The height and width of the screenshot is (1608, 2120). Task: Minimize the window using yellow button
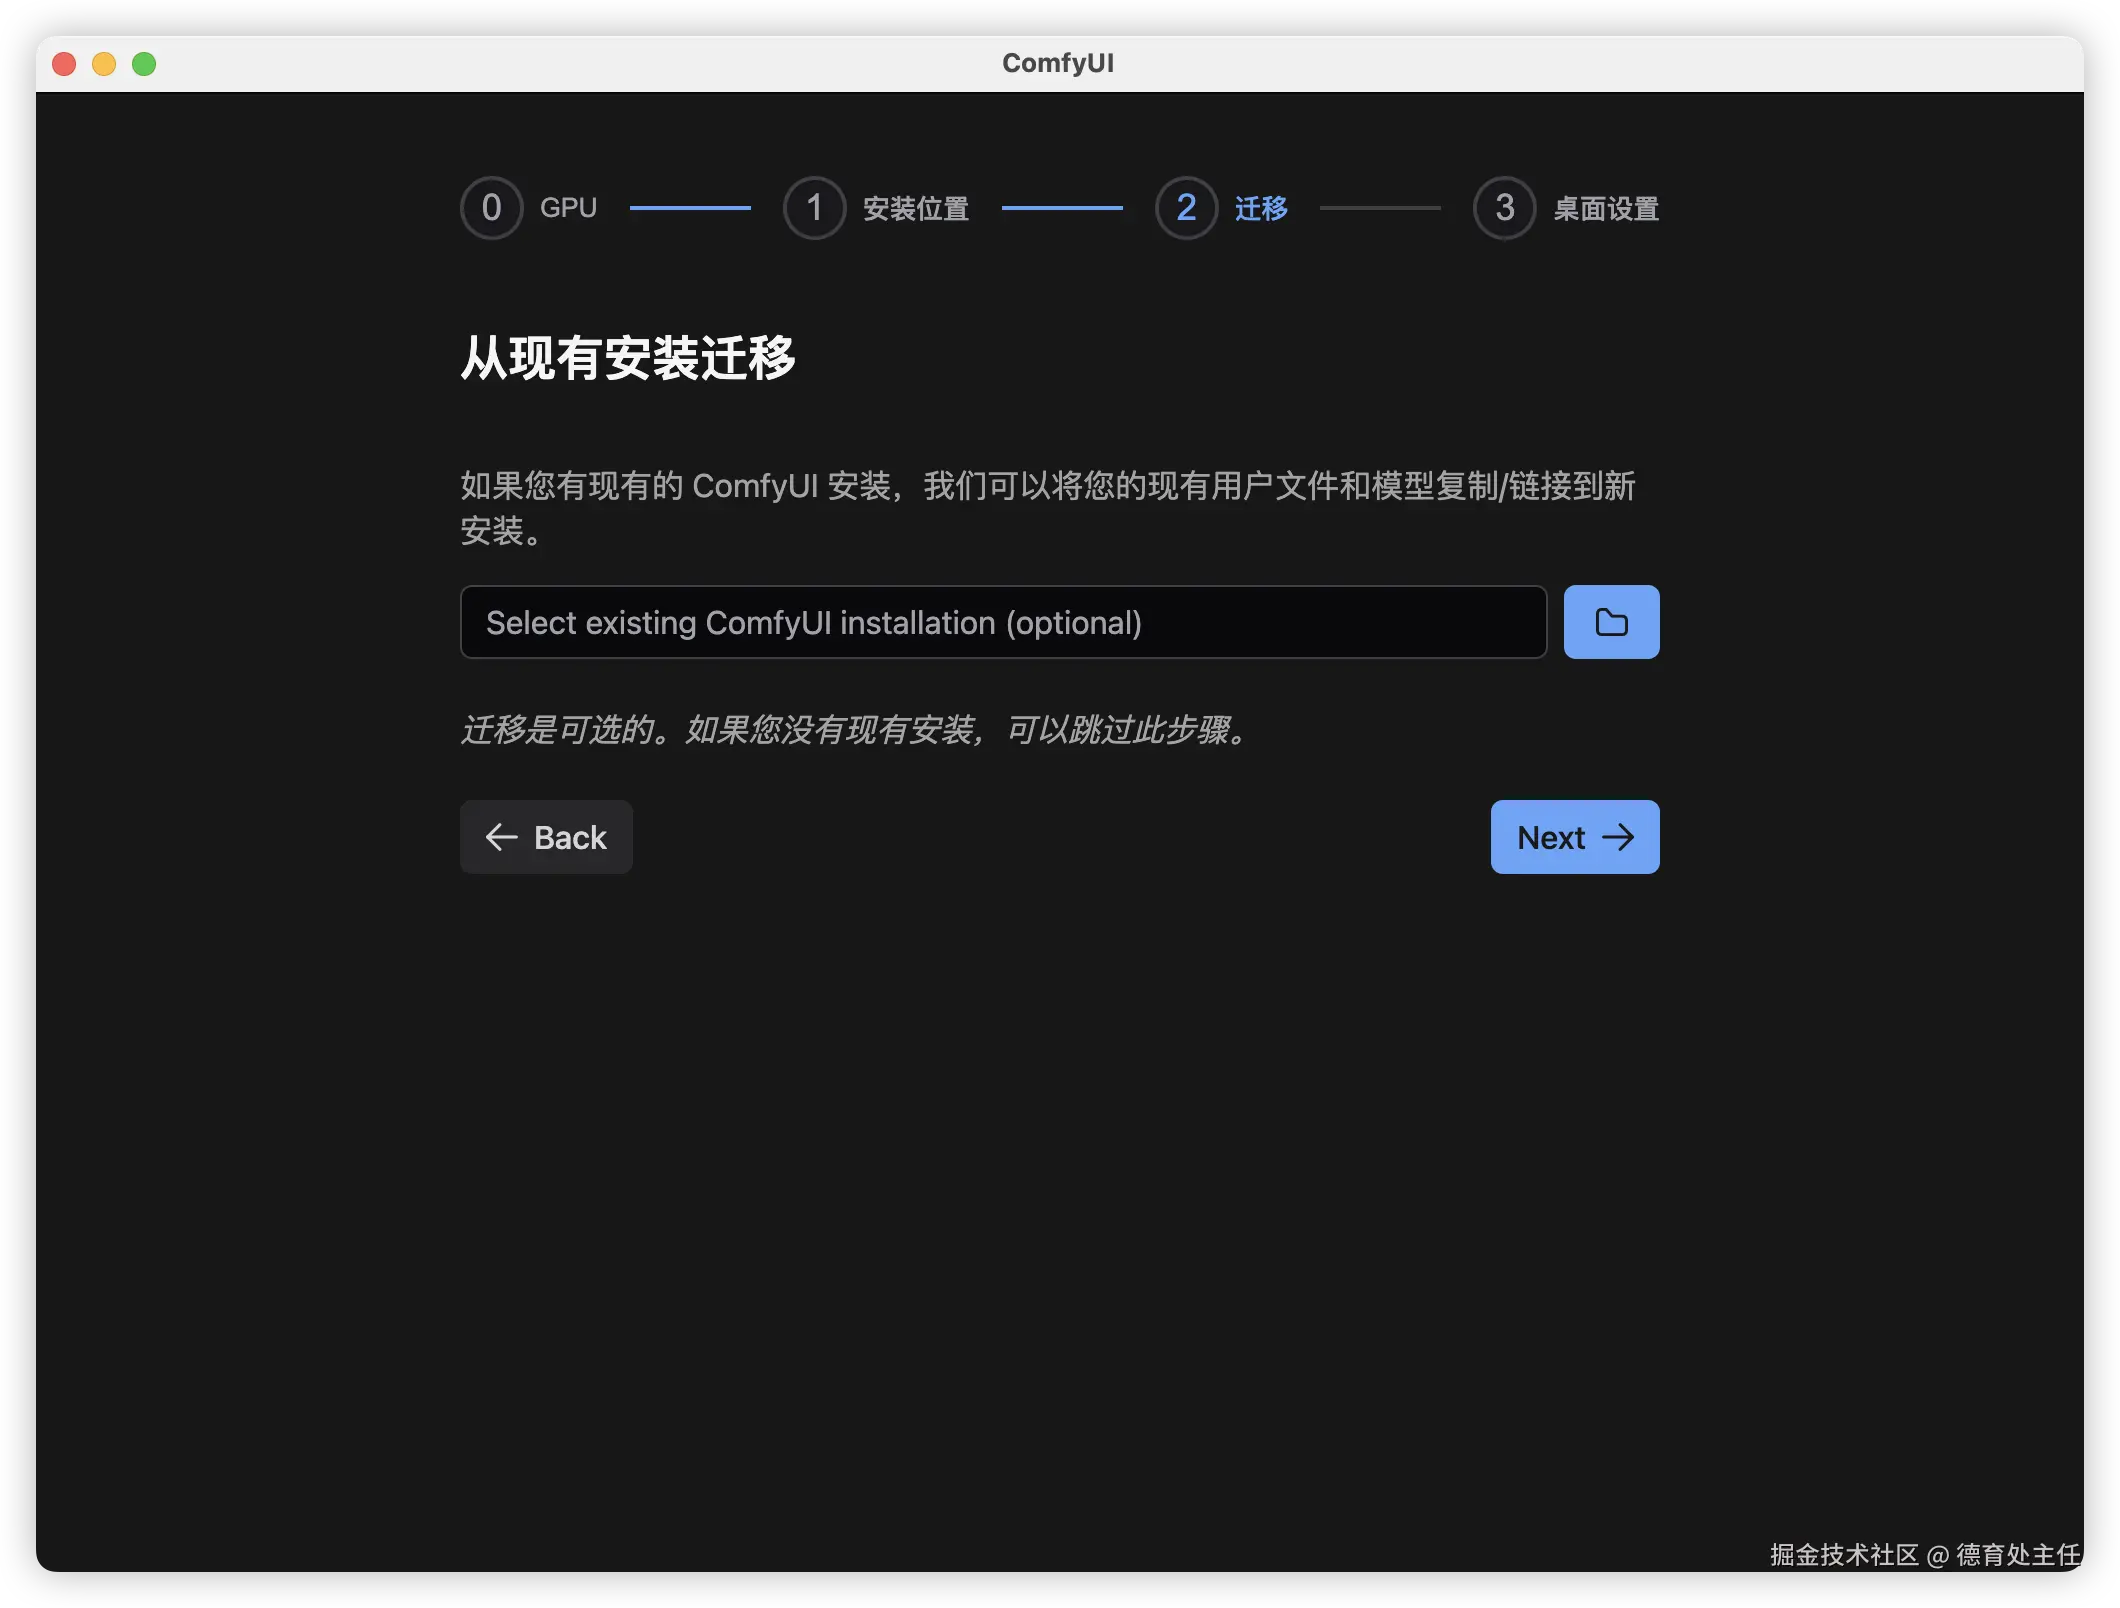coord(104,64)
